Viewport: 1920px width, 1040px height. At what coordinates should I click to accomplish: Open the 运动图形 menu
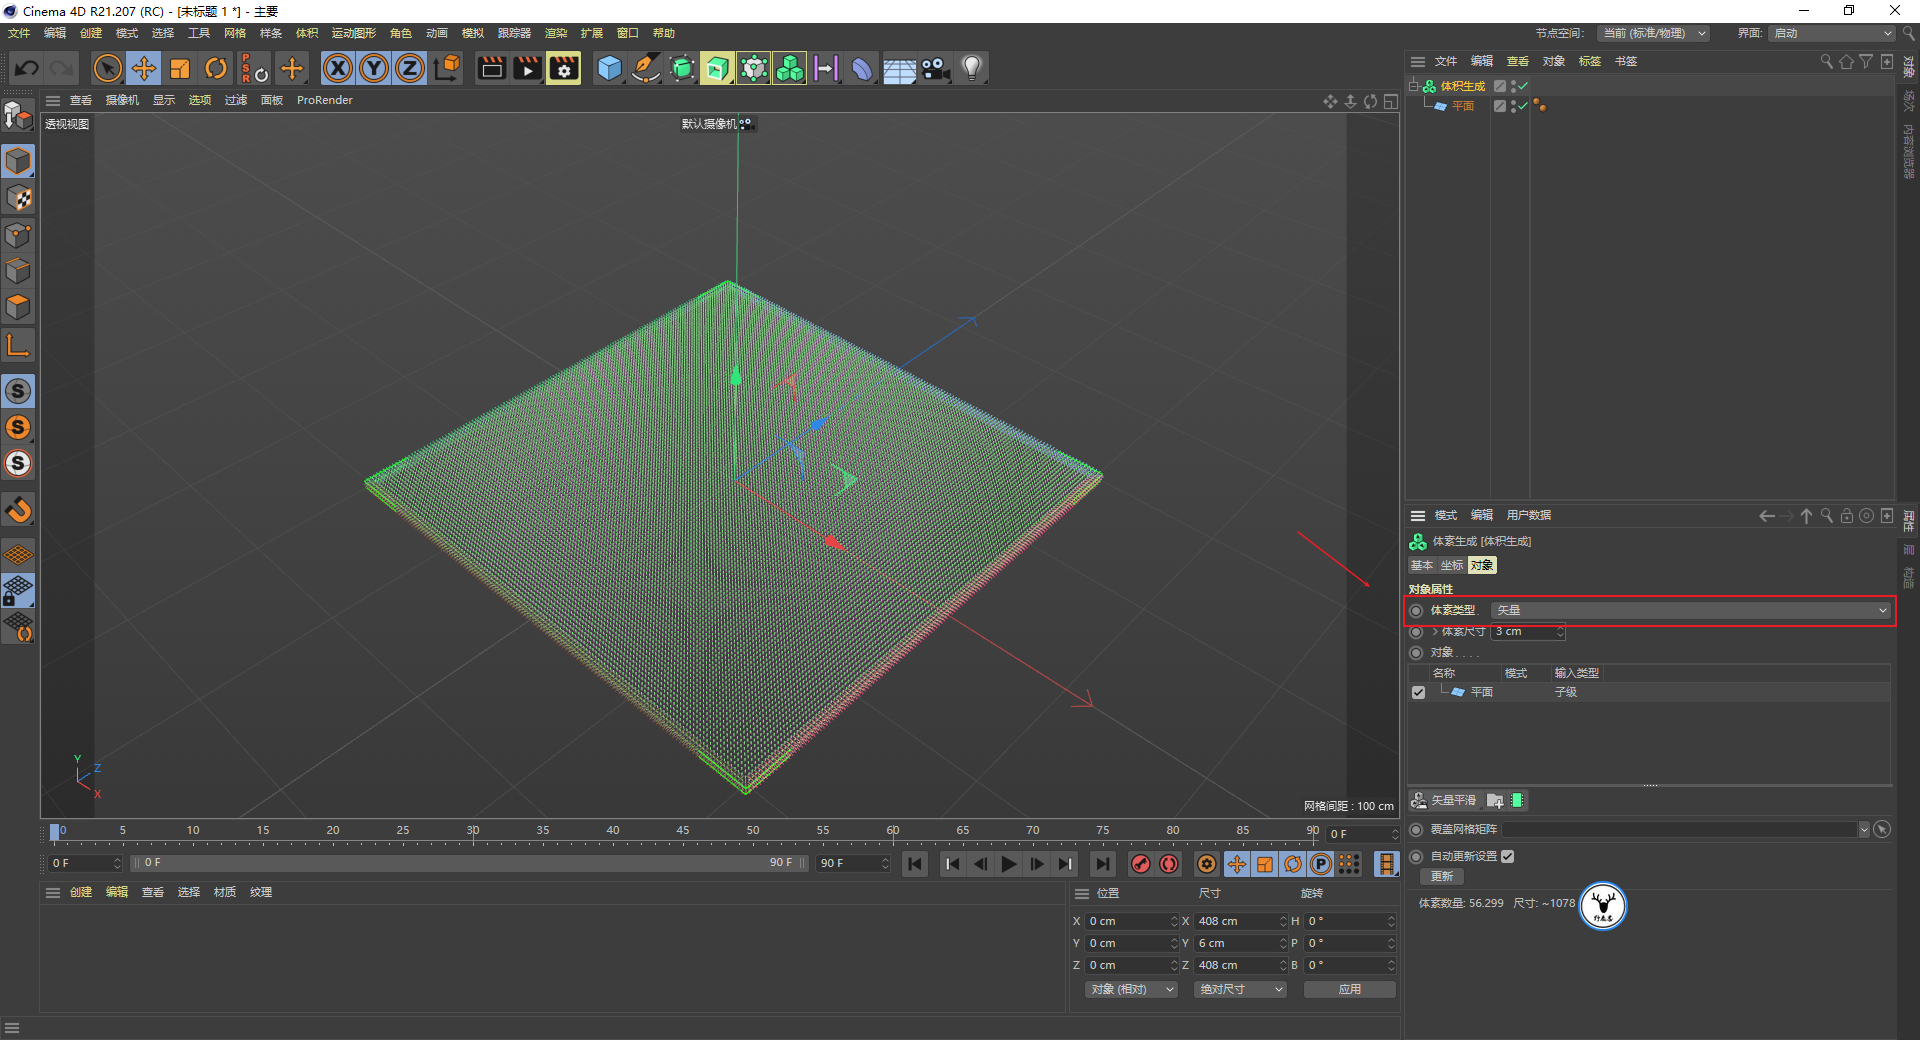[x=353, y=33]
